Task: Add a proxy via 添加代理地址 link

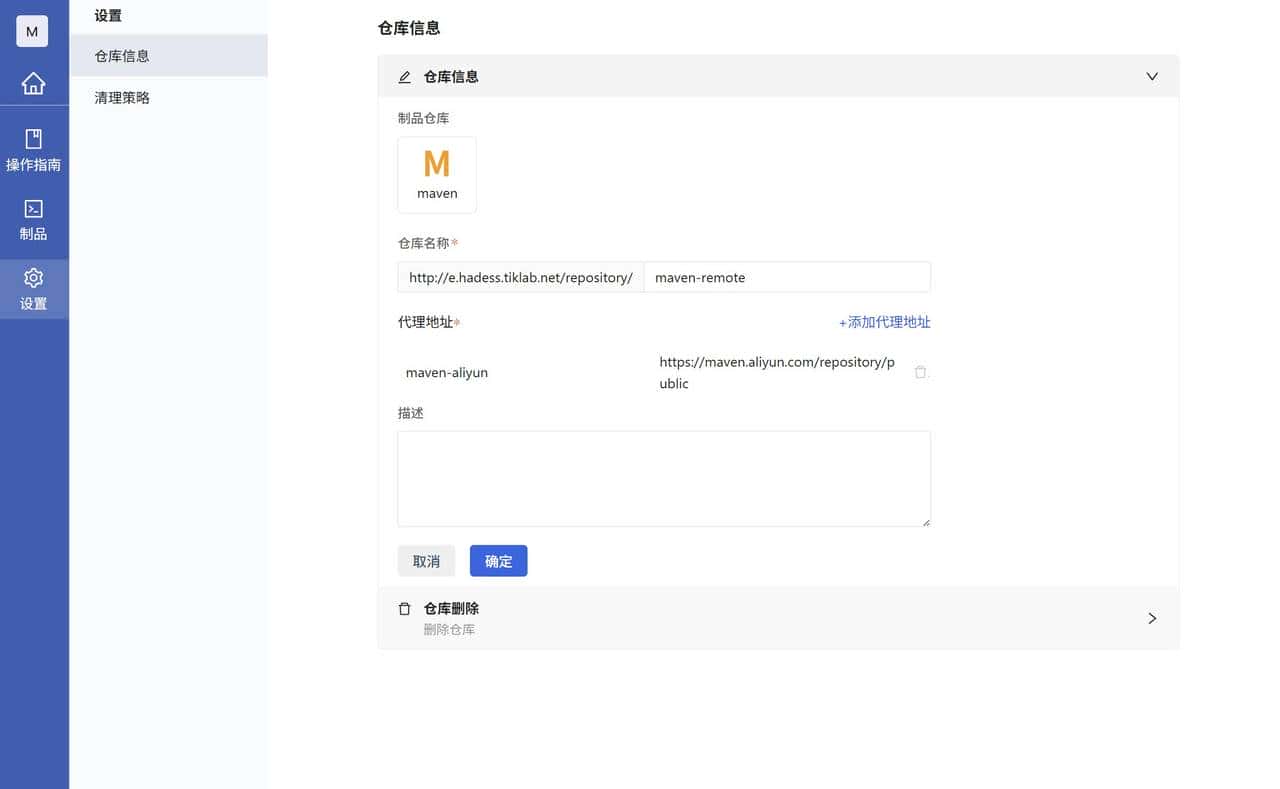Action: [x=884, y=322]
